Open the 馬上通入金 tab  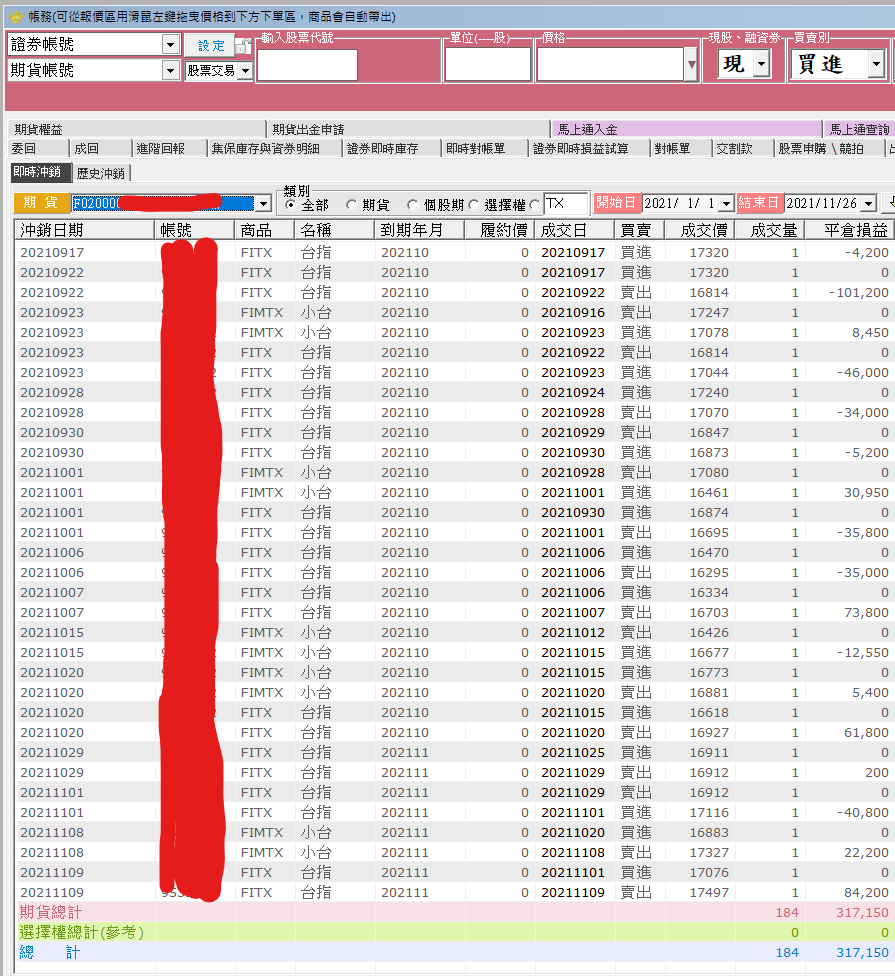tap(686, 129)
